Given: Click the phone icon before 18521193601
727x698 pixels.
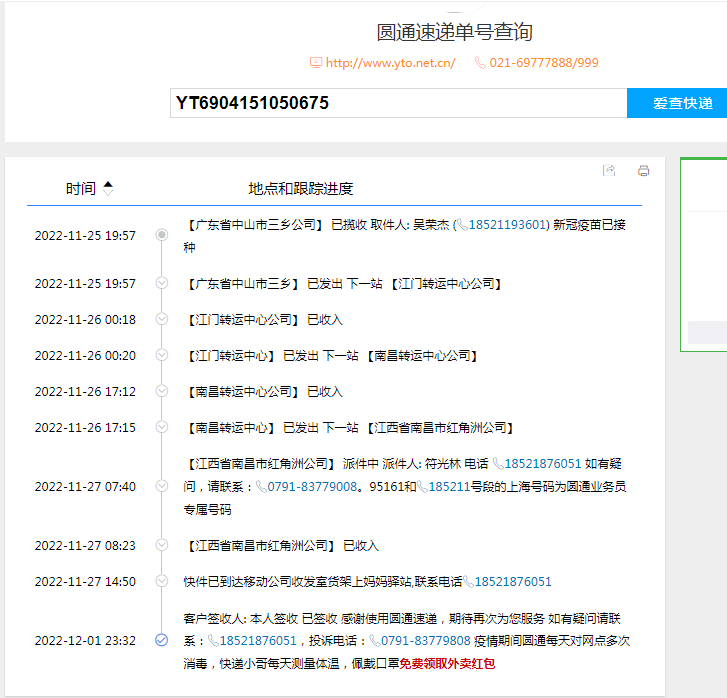Looking at the screenshot, I should 463,225.
